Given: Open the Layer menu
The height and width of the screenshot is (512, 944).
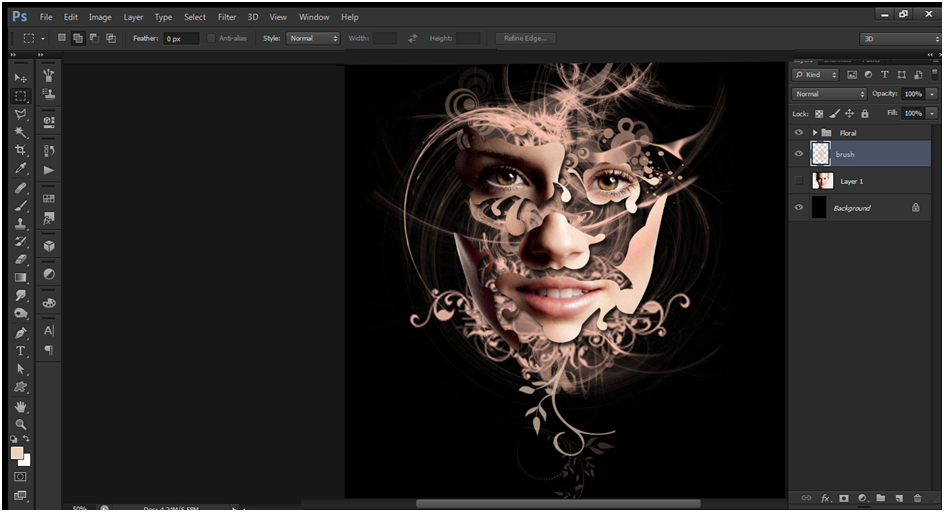Looking at the screenshot, I should (133, 17).
